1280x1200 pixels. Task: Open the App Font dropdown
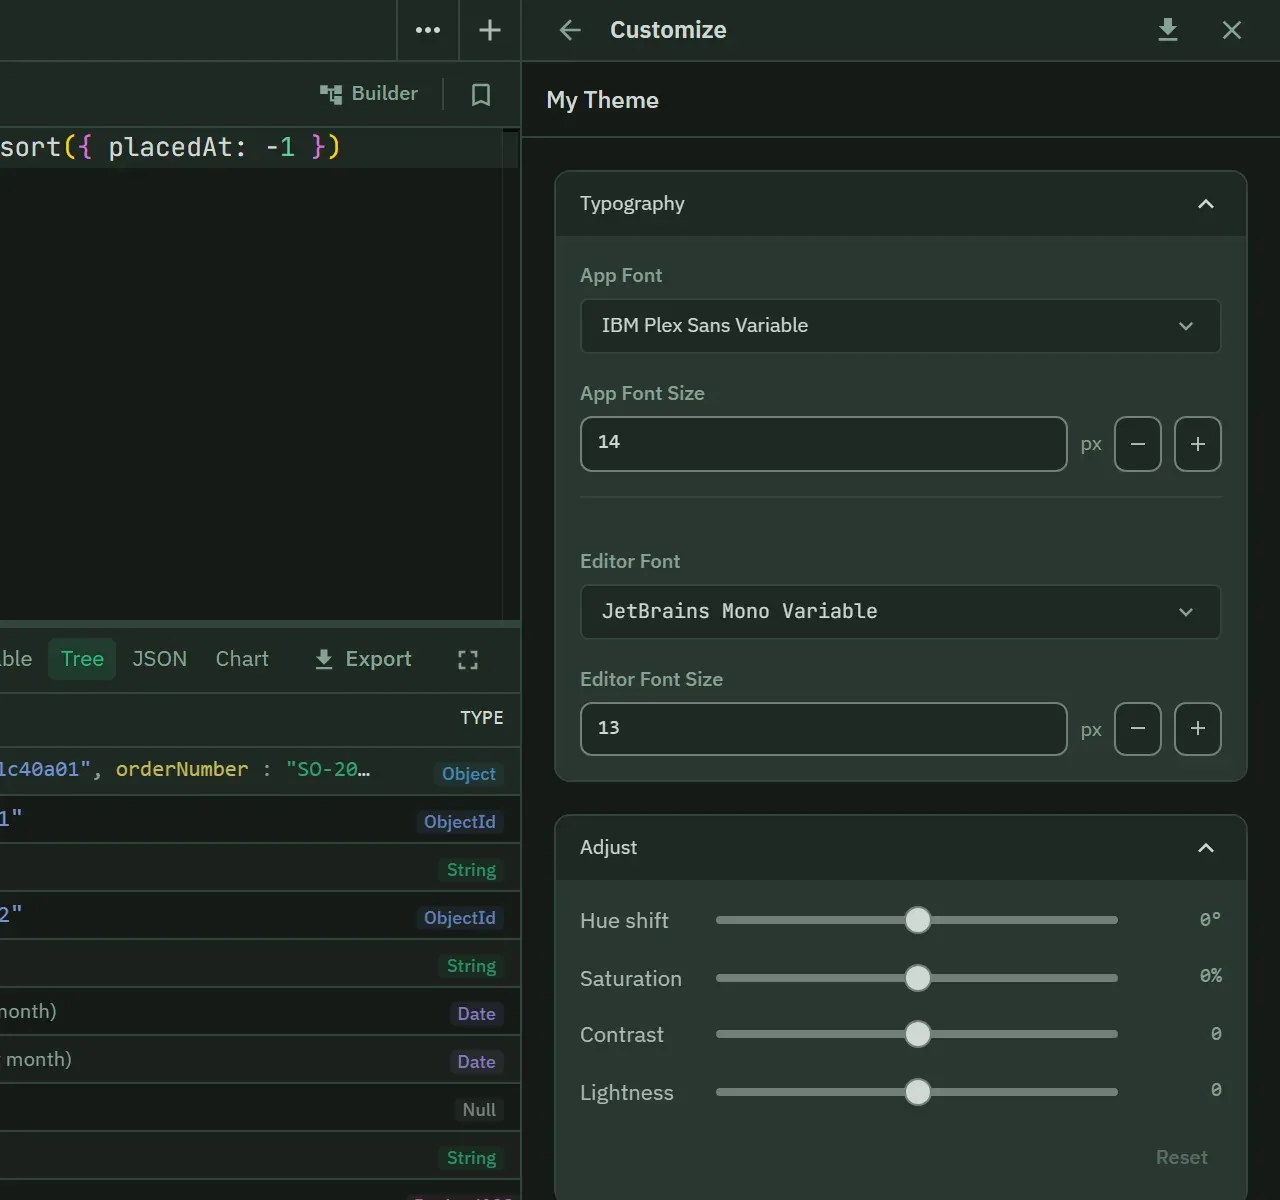900,326
